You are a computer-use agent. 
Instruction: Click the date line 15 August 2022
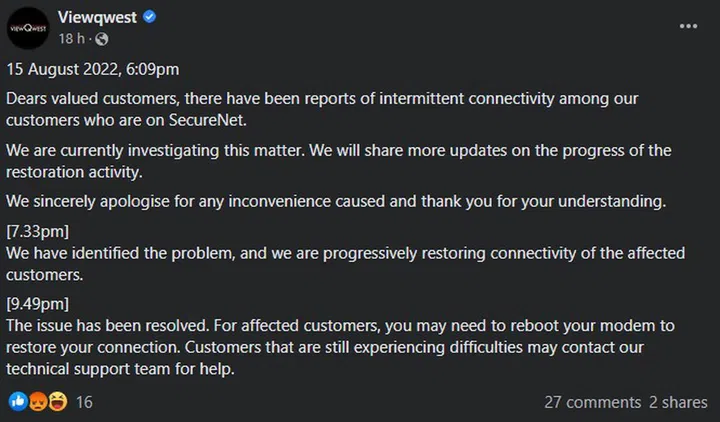click(x=105, y=71)
